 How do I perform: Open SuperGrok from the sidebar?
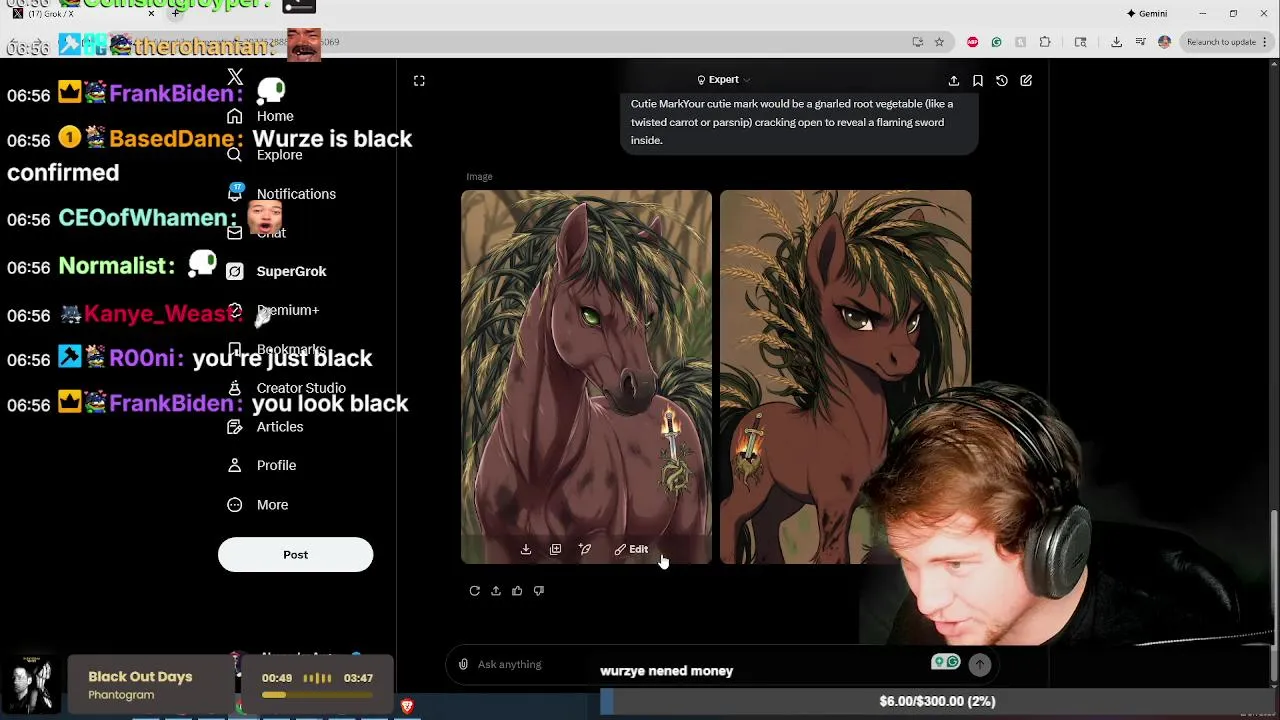pos(277,271)
